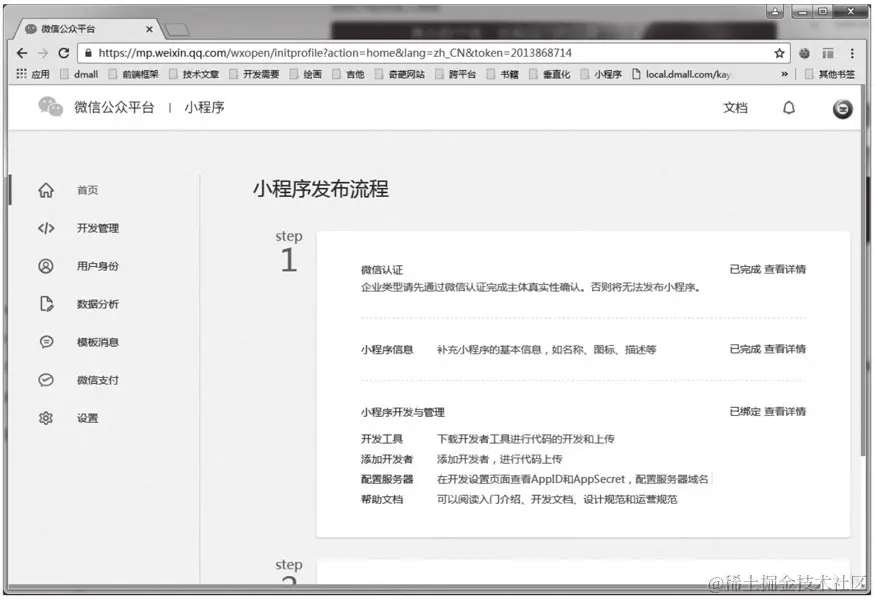Click the account avatar in the top right
The image size is (874, 600).
pos(842,108)
